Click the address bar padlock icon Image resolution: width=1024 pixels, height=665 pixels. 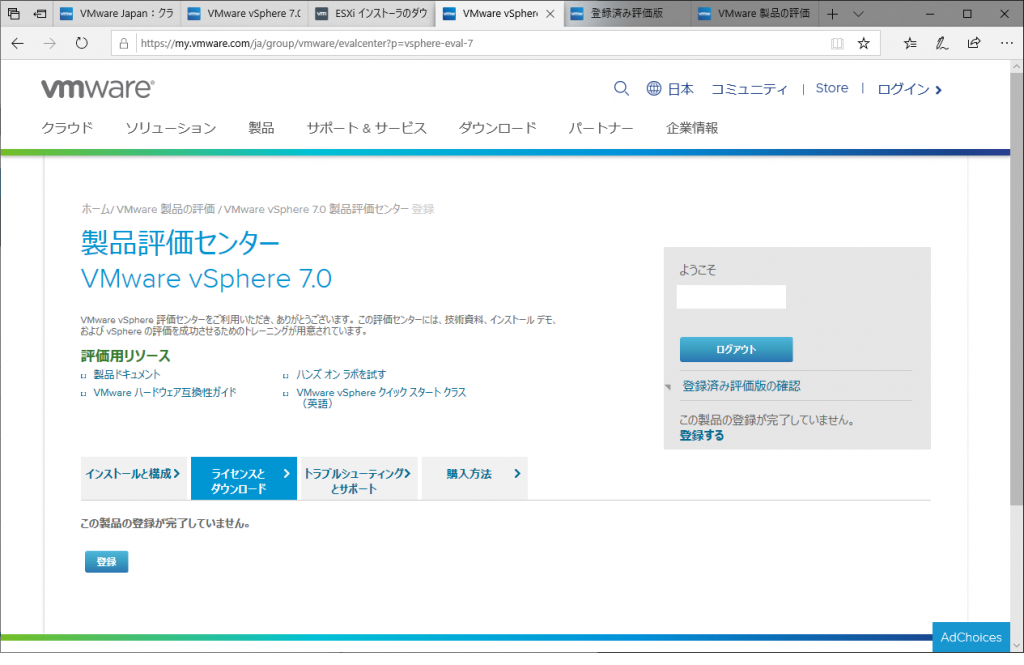point(123,44)
